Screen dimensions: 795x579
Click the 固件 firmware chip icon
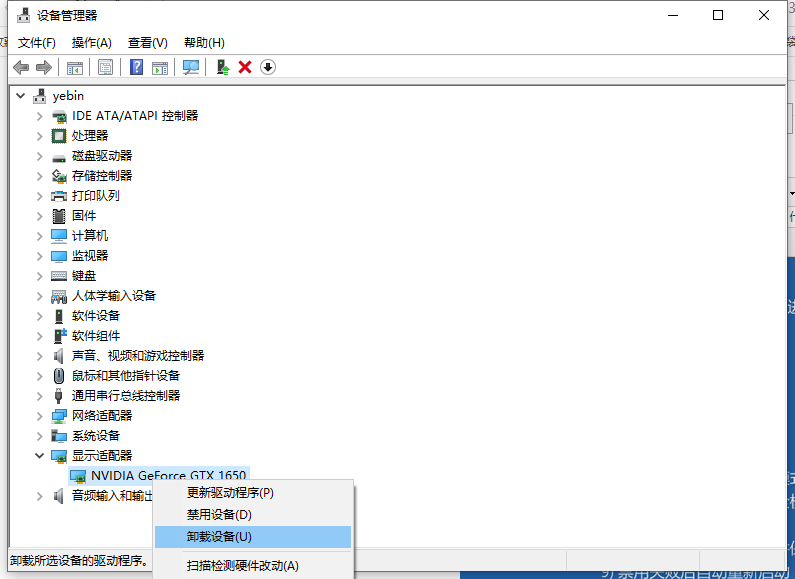[59, 216]
